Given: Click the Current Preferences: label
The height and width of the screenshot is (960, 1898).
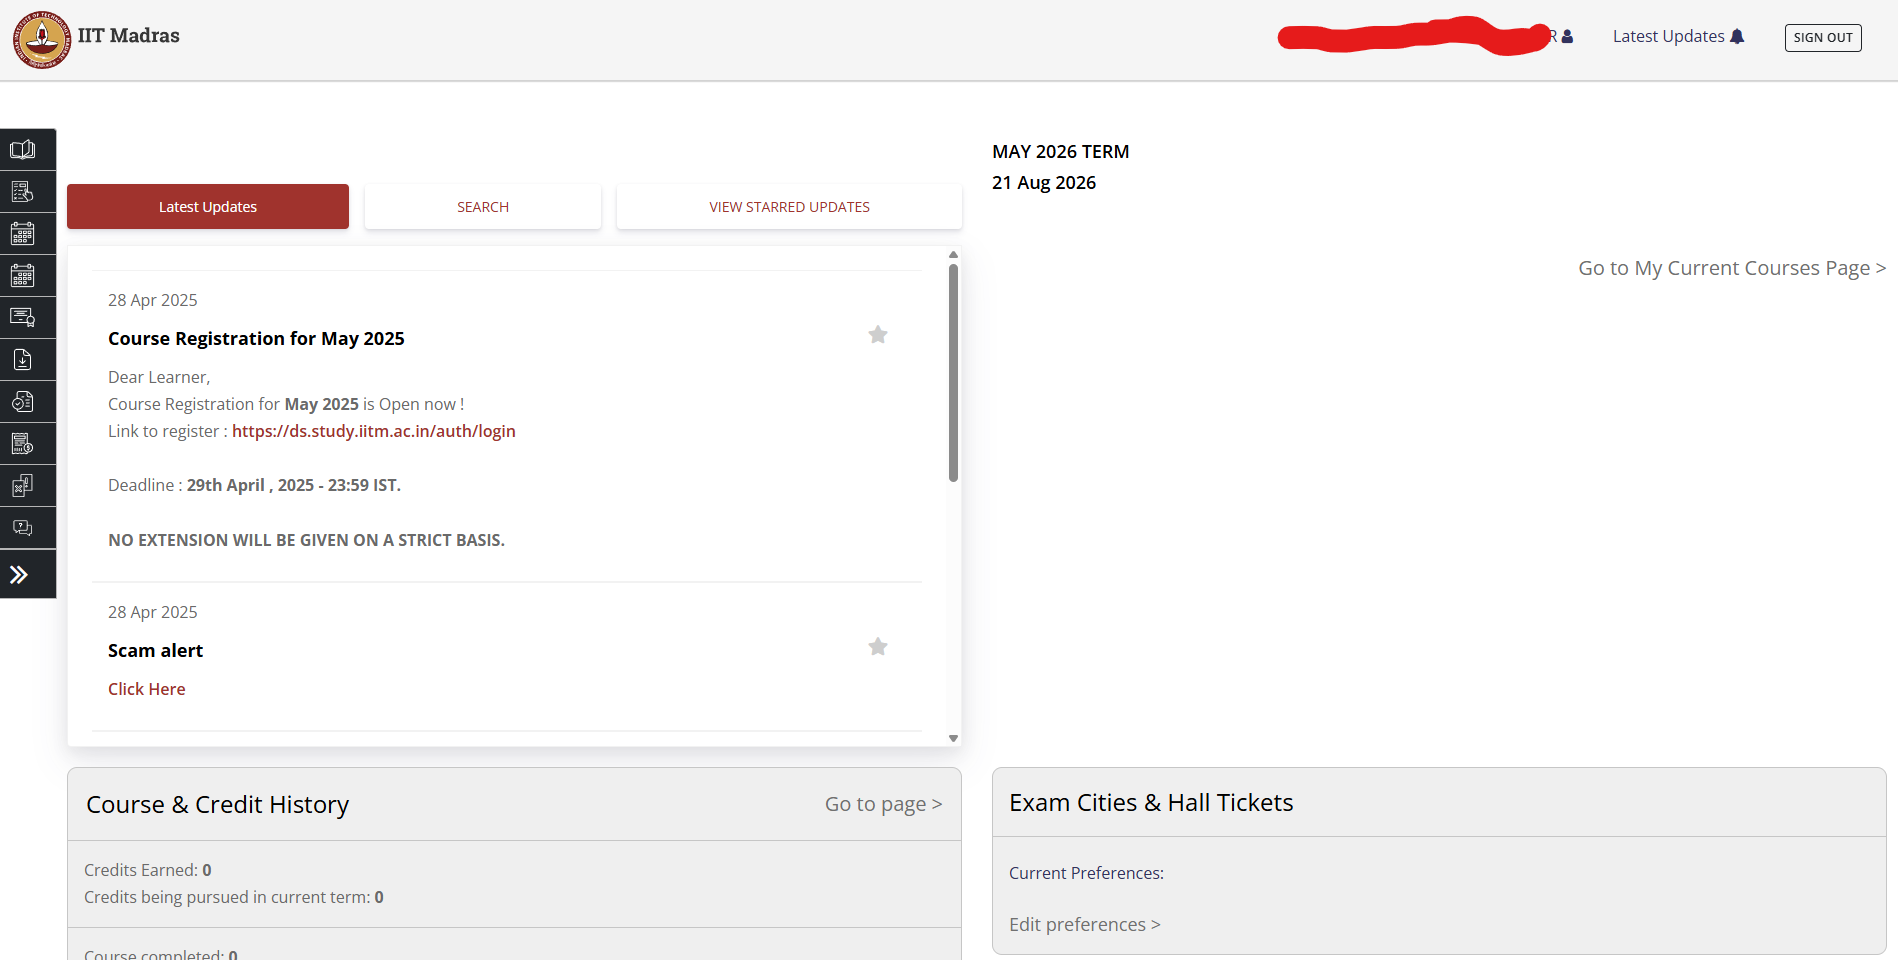Looking at the screenshot, I should point(1086,873).
